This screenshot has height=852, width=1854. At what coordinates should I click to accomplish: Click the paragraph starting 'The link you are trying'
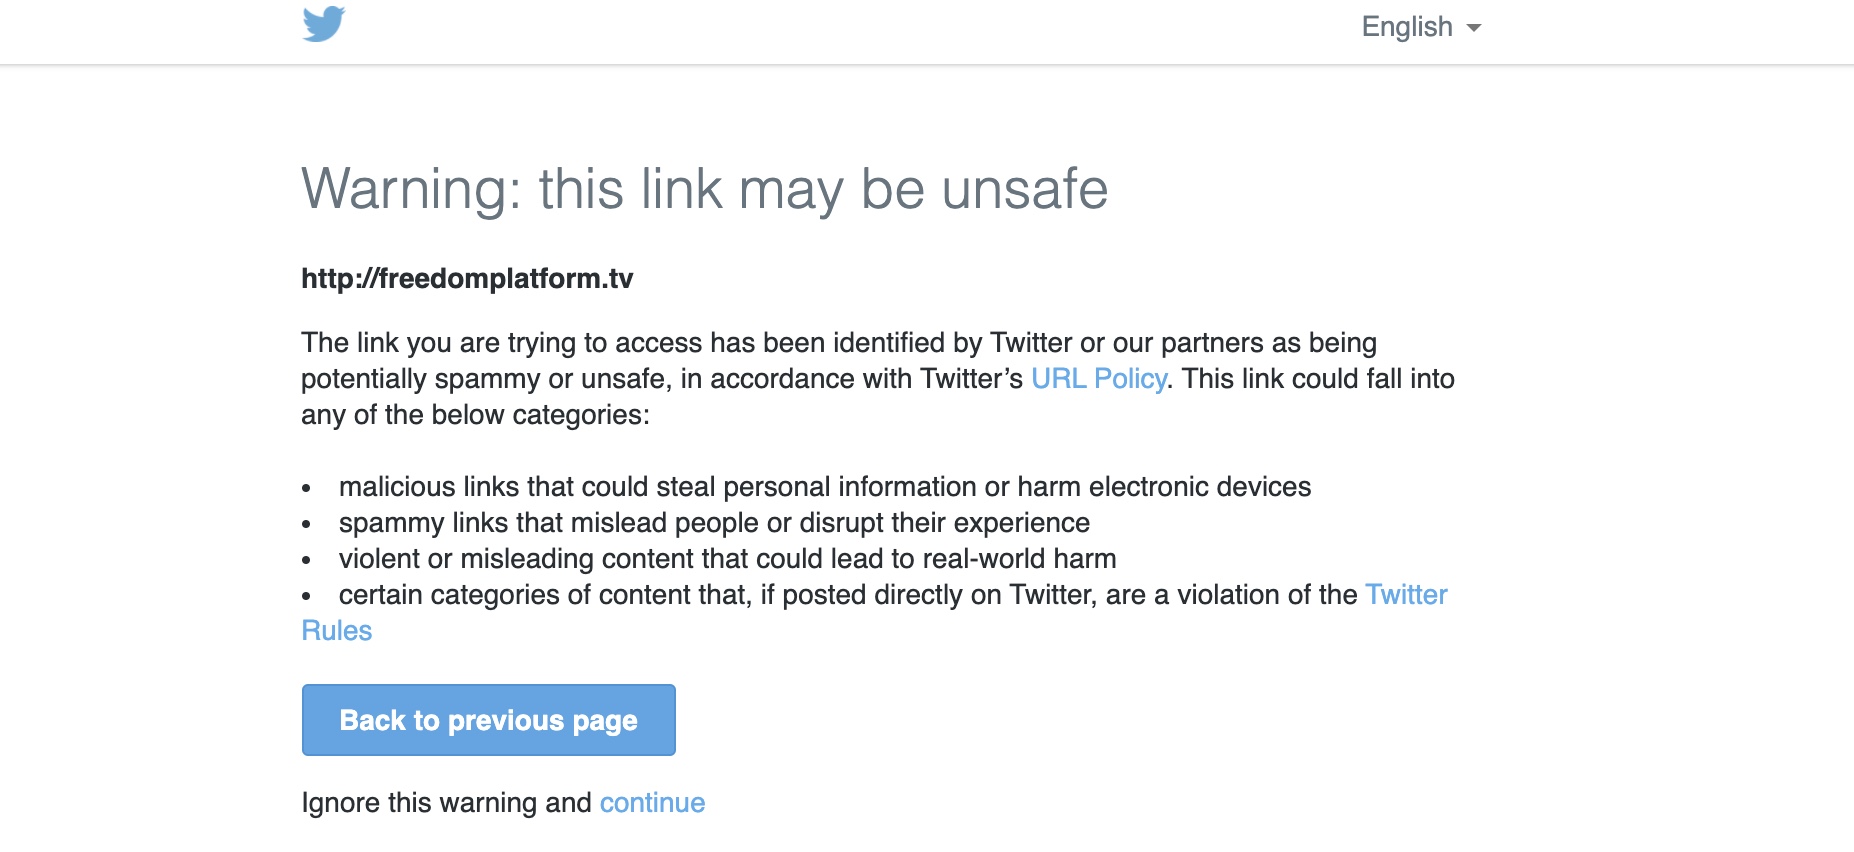[x=878, y=379]
